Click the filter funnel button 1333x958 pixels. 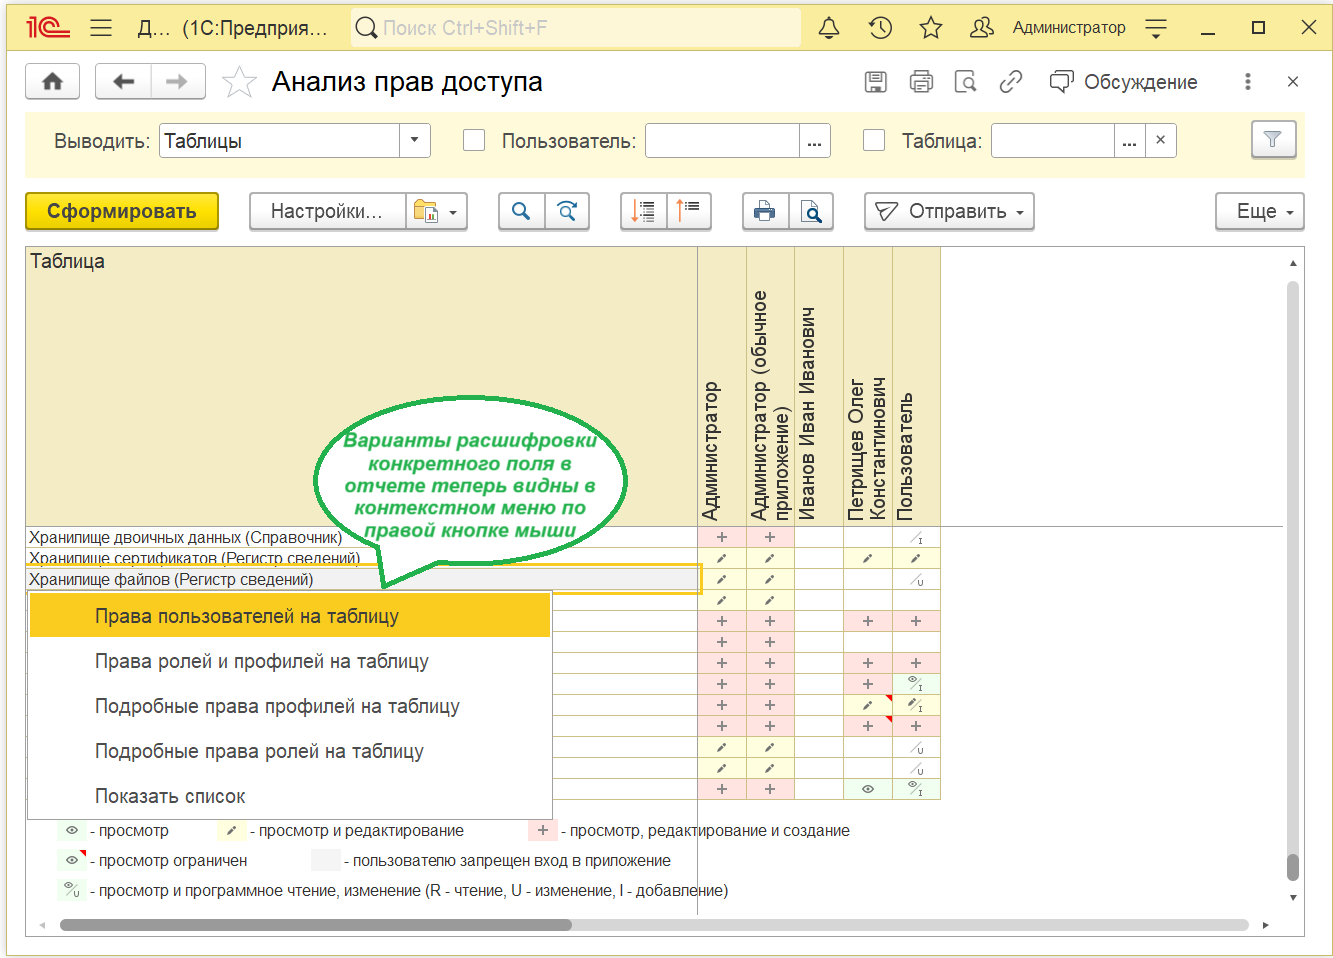click(1272, 140)
